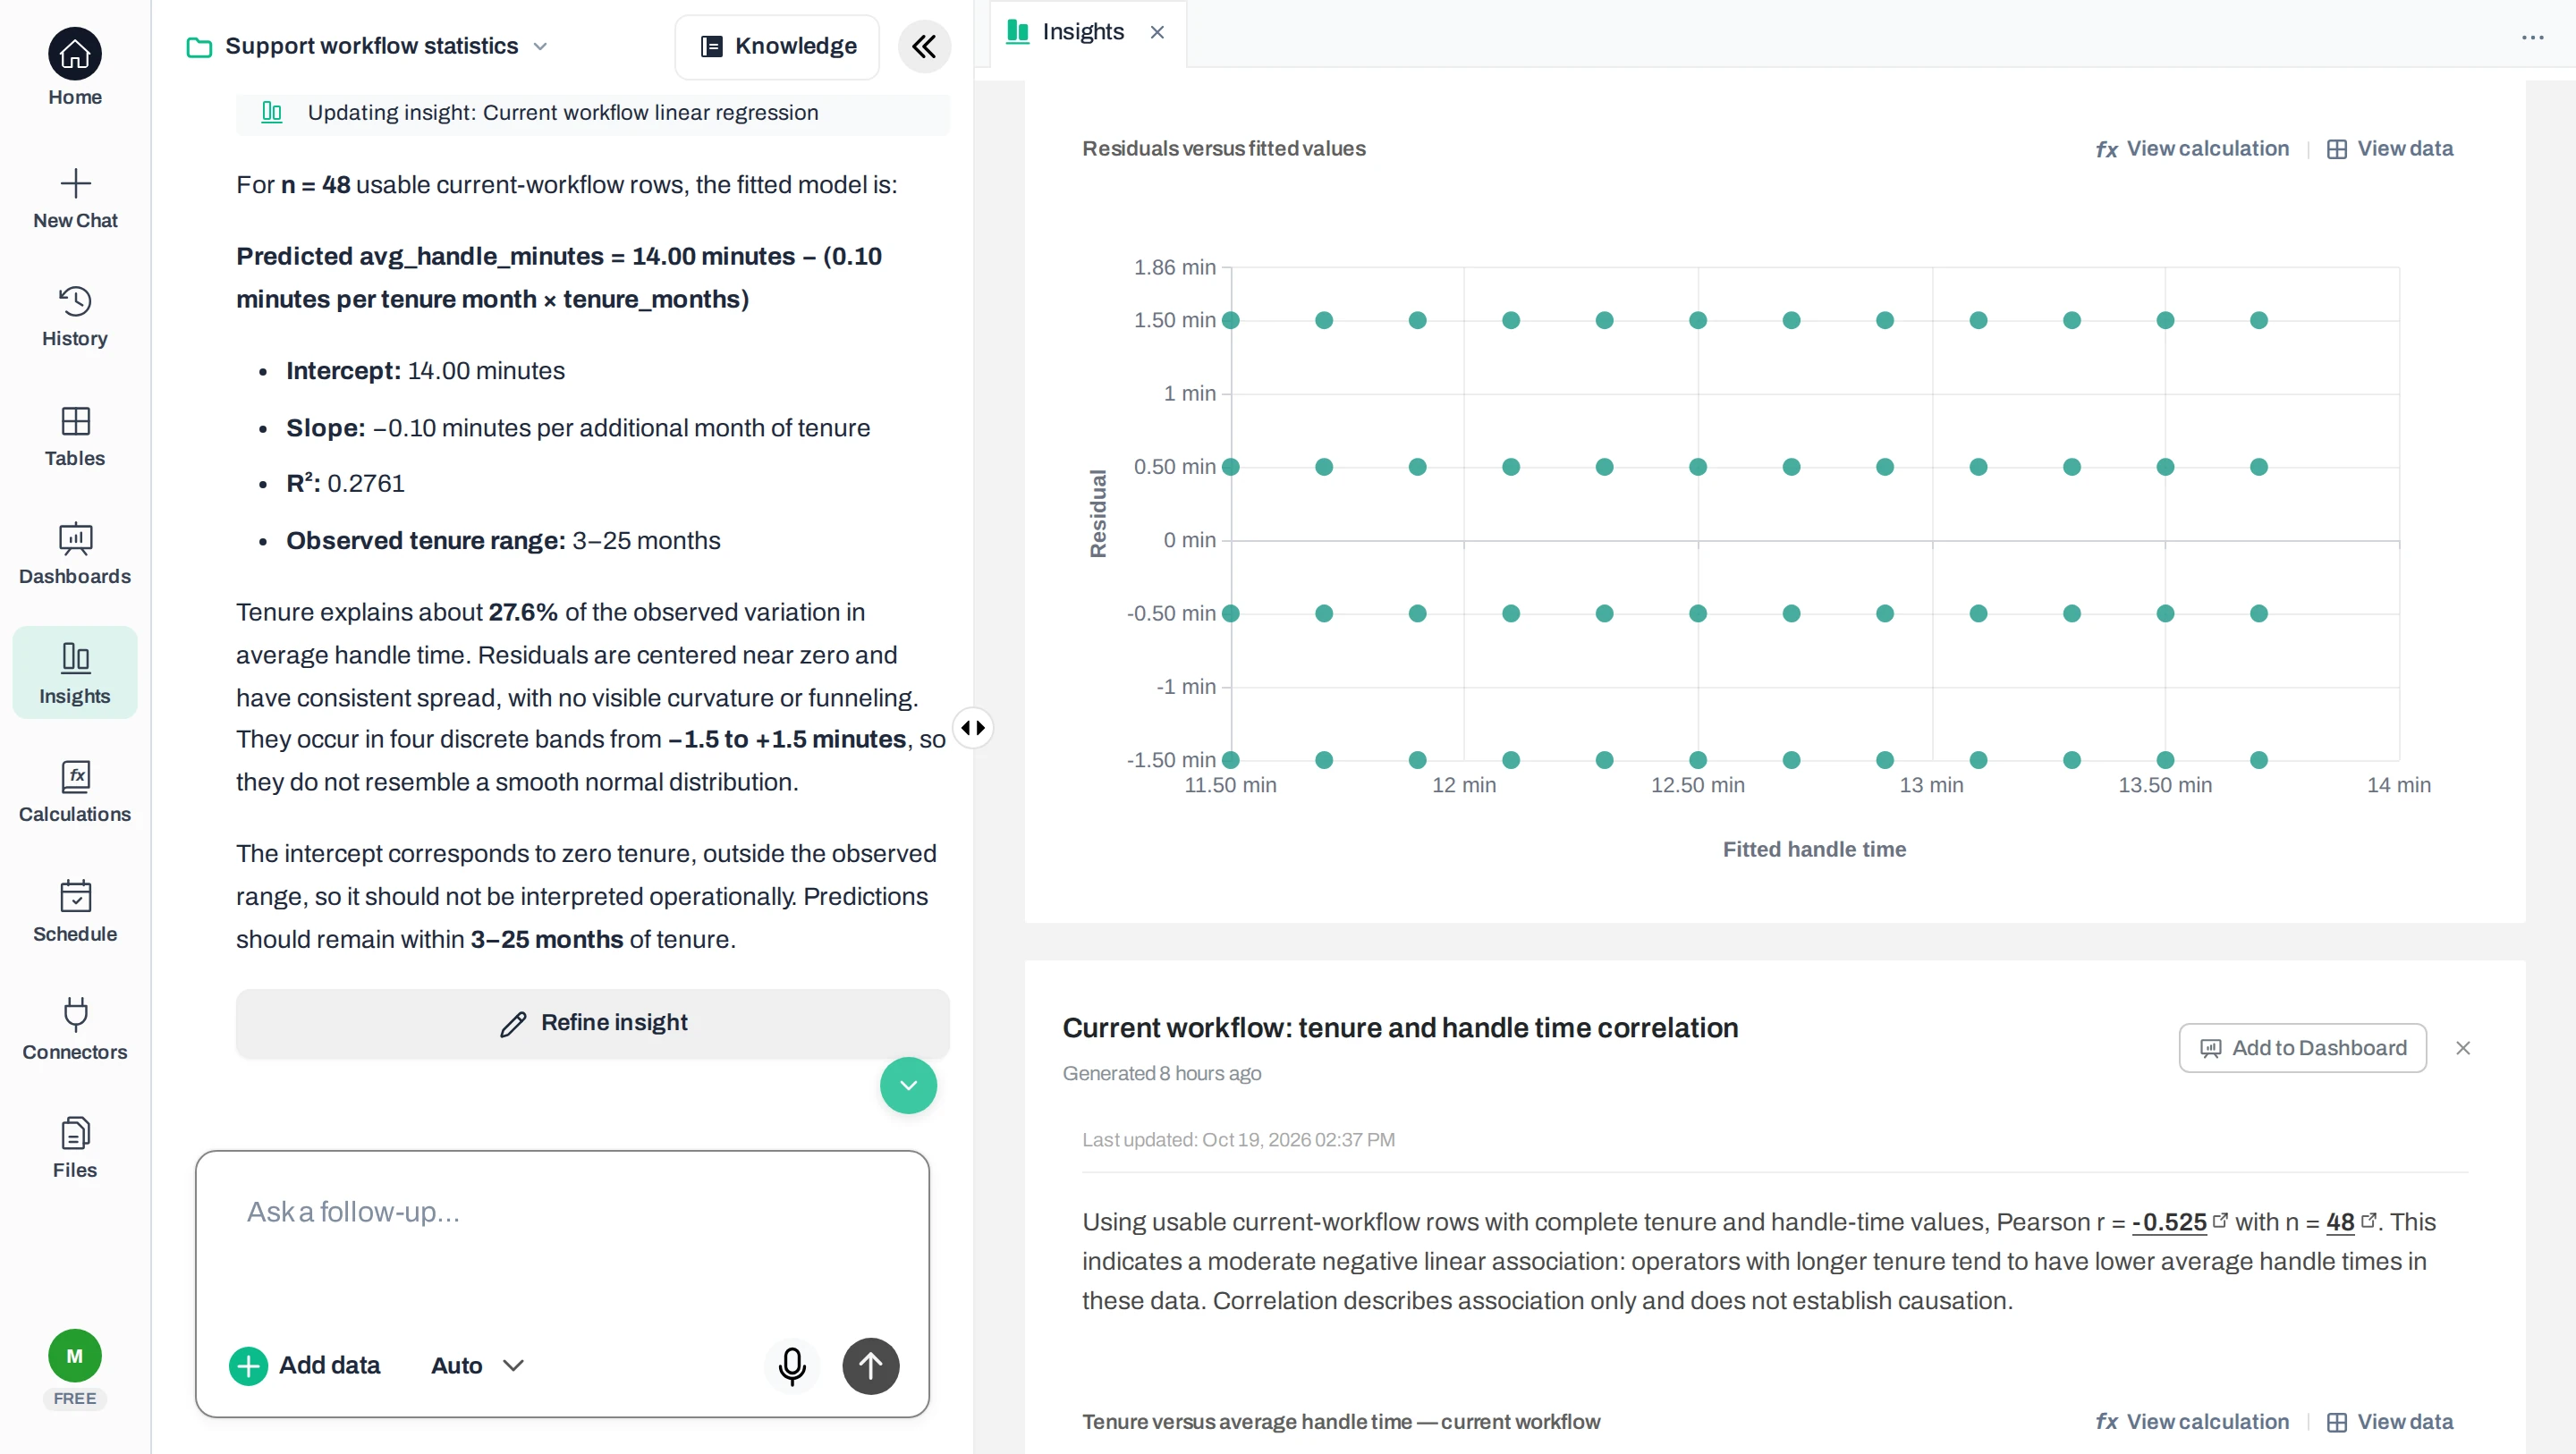Click the user avatar M
2576x1454 pixels.
point(75,1356)
